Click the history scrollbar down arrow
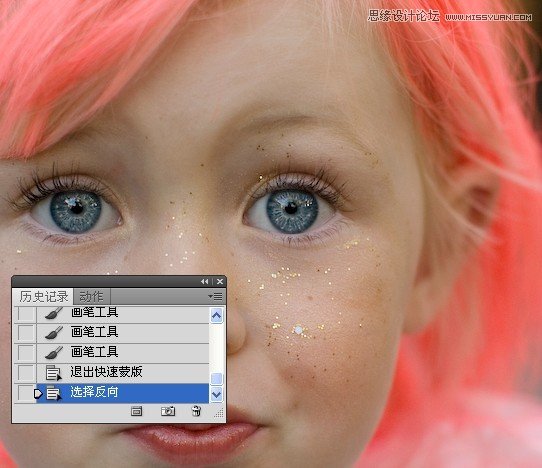This screenshot has height=468, width=542. (x=216, y=394)
